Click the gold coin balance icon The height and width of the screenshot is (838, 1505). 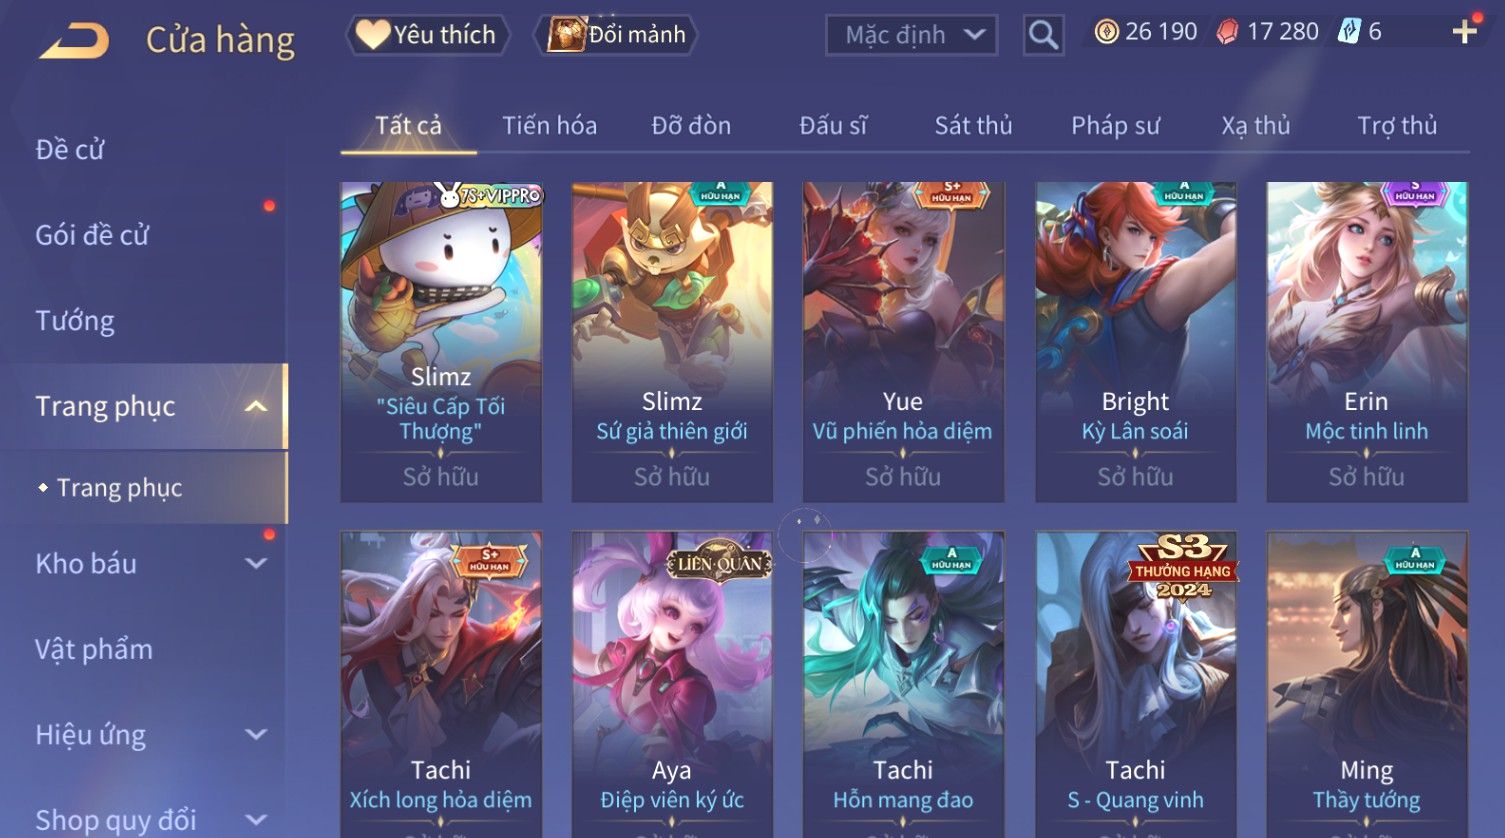[1106, 32]
